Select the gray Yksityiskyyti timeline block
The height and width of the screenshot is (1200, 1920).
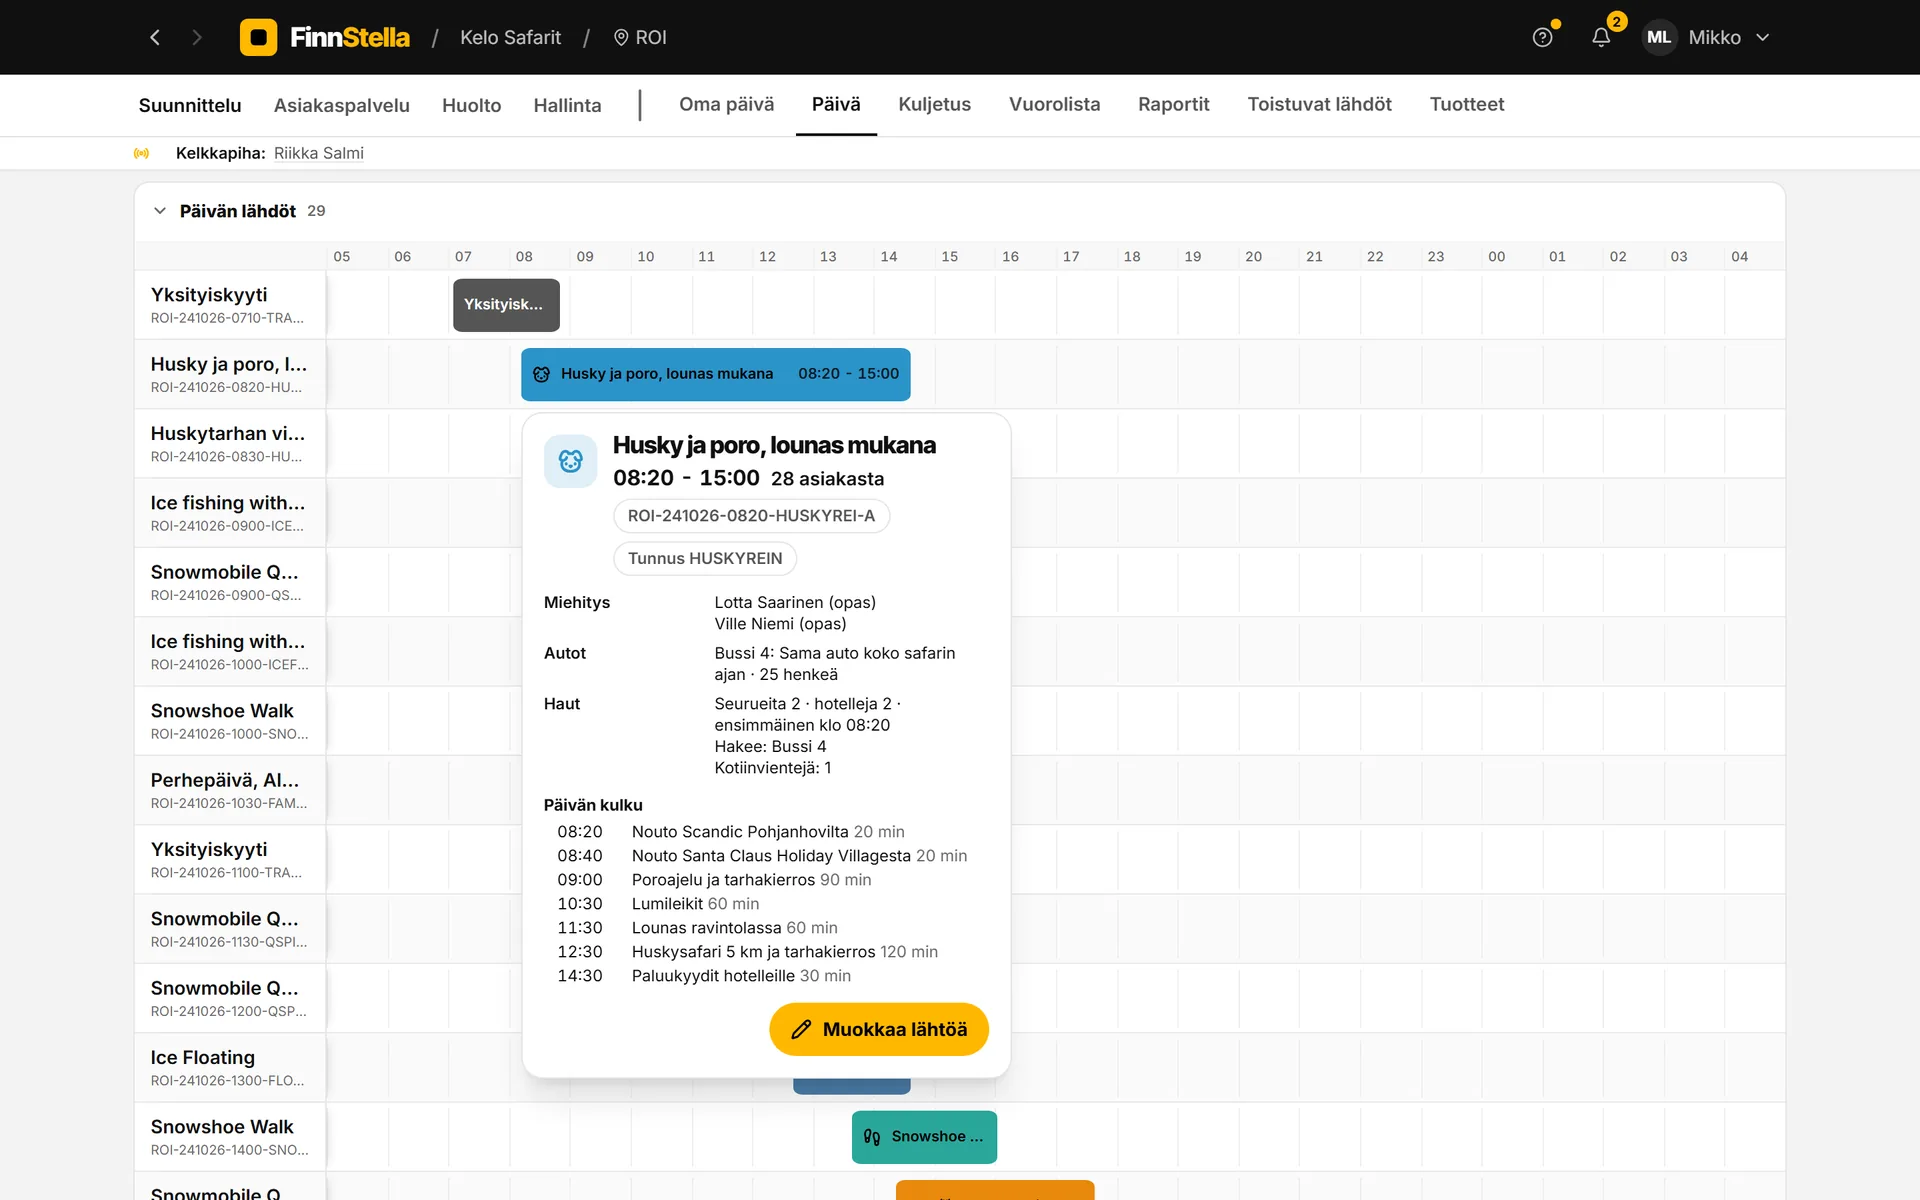[x=506, y=305]
